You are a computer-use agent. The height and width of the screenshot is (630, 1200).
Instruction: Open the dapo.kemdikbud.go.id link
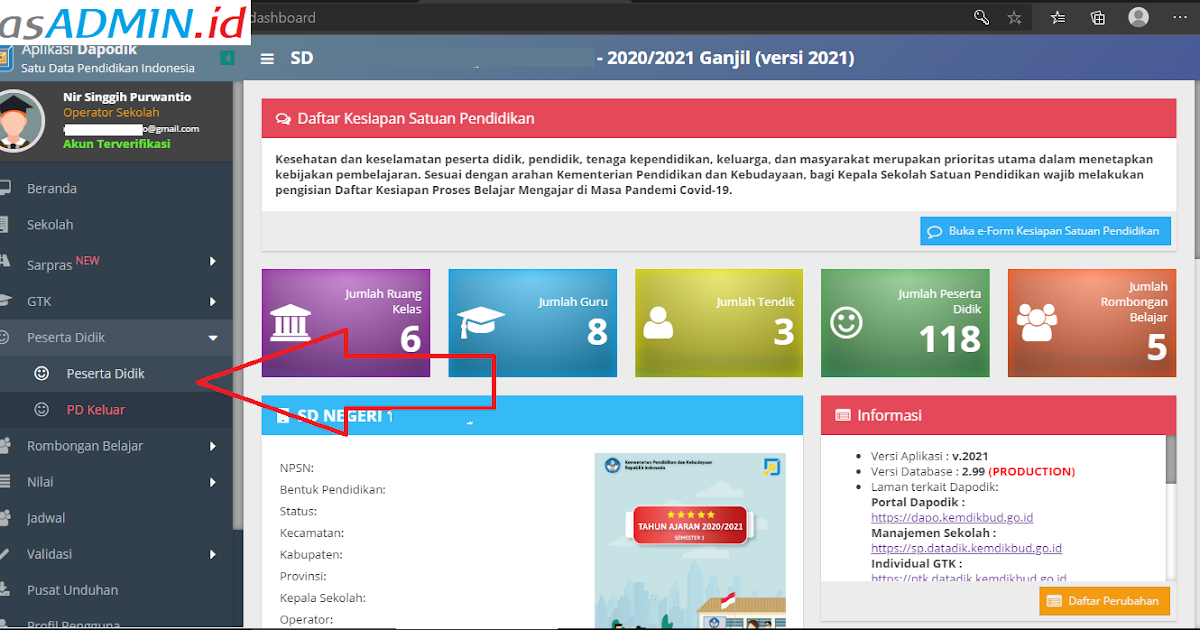click(951, 517)
